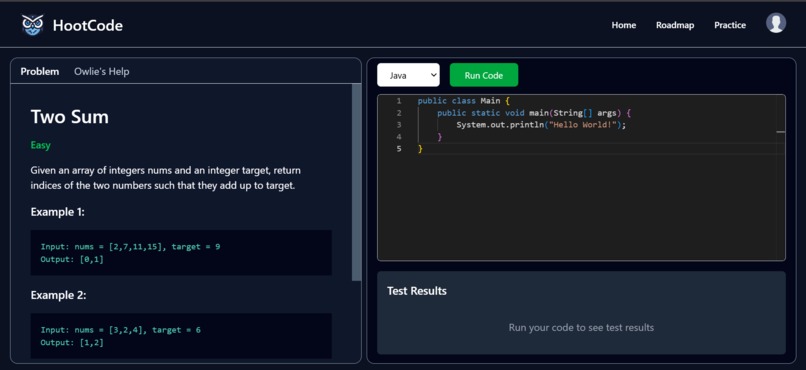Switch to the Problem tab
806x370 pixels.
(x=40, y=71)
